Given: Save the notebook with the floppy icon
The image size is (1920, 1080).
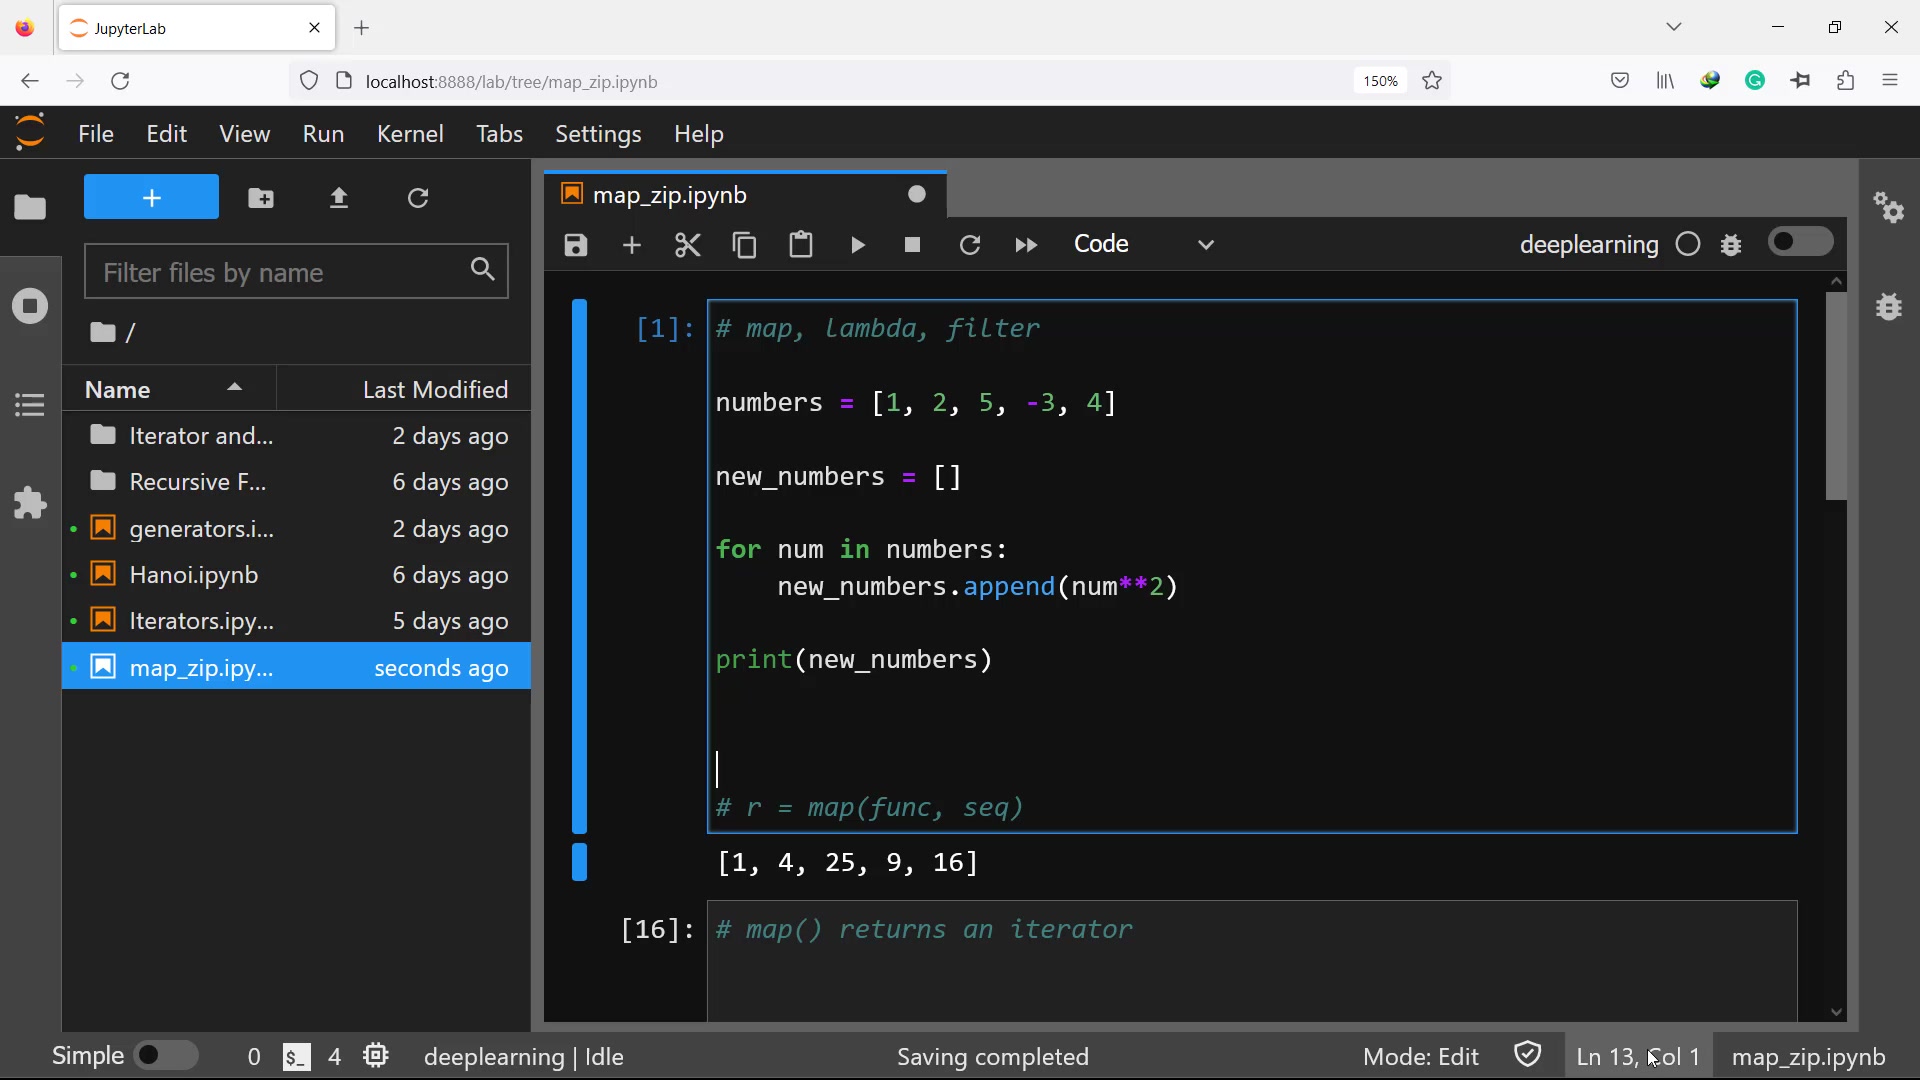Looking at the screenshot, I should [576, 245].
